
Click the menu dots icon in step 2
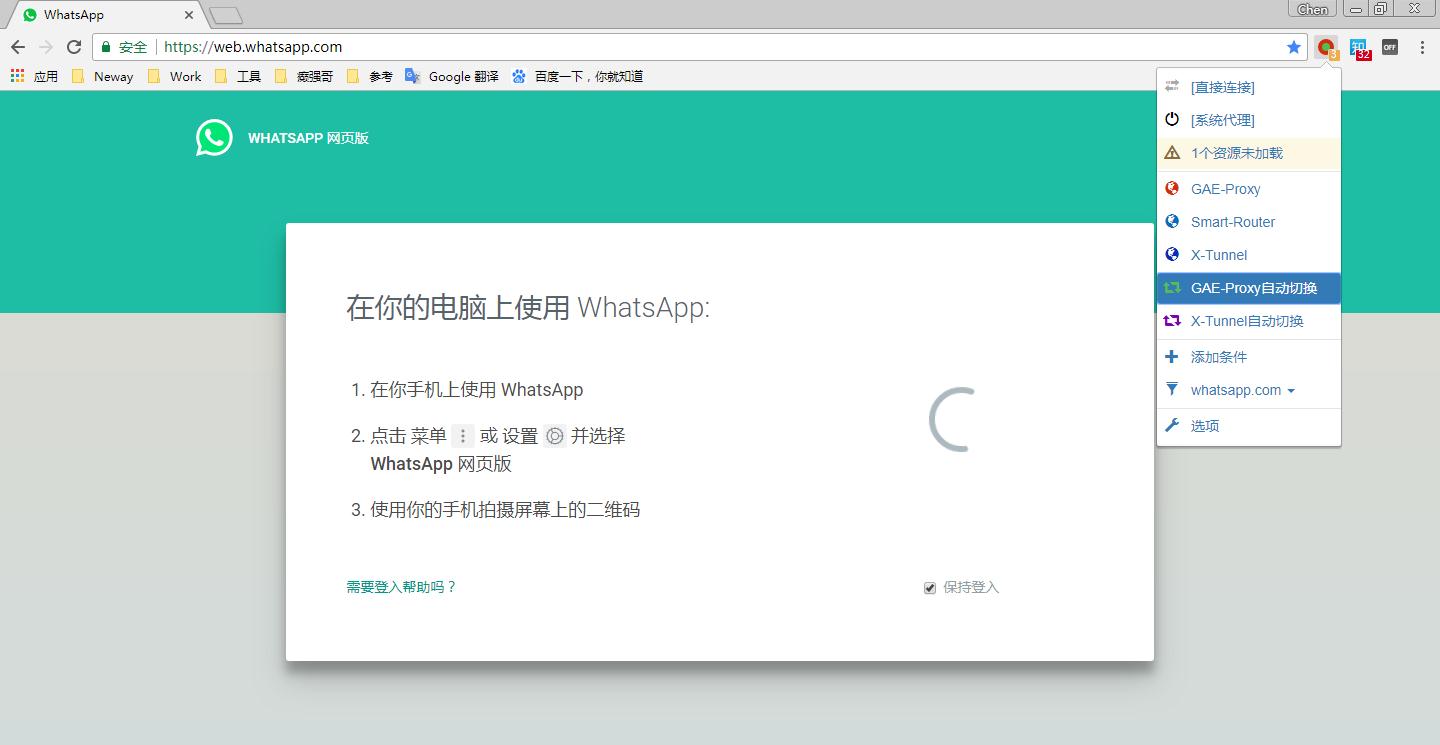click(462, 436)
